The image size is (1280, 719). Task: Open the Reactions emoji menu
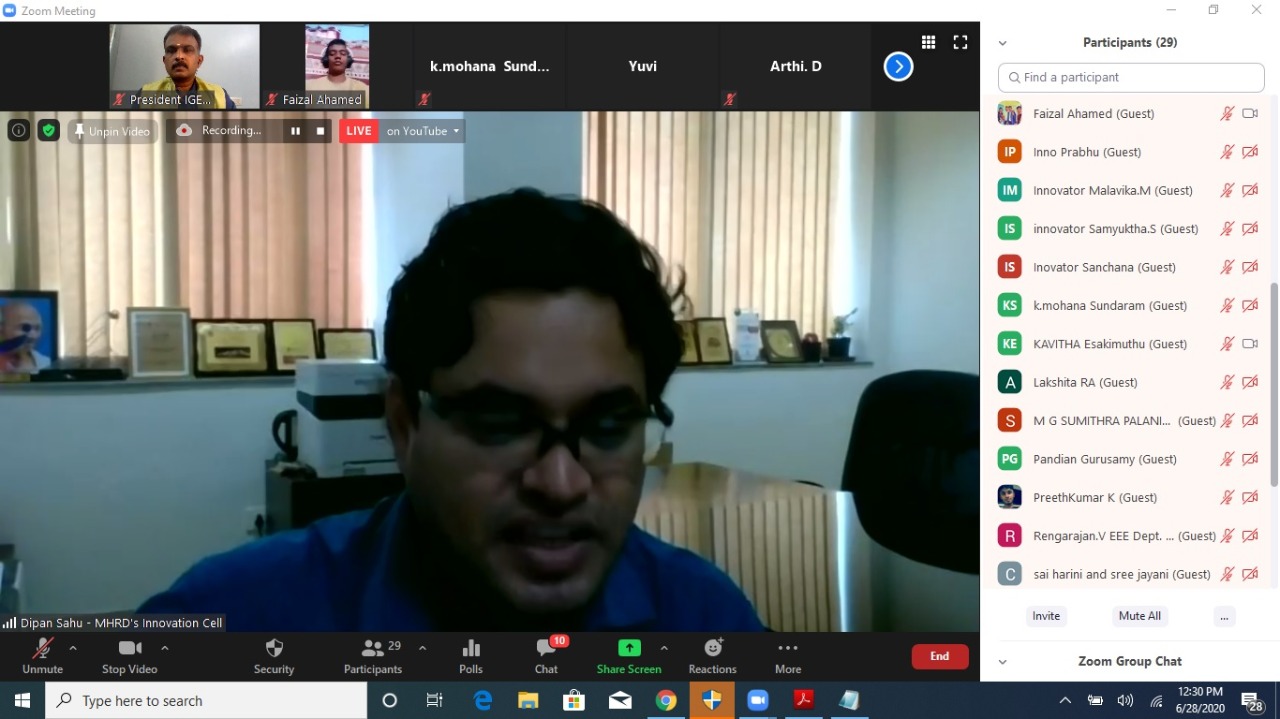click(712, 655)
